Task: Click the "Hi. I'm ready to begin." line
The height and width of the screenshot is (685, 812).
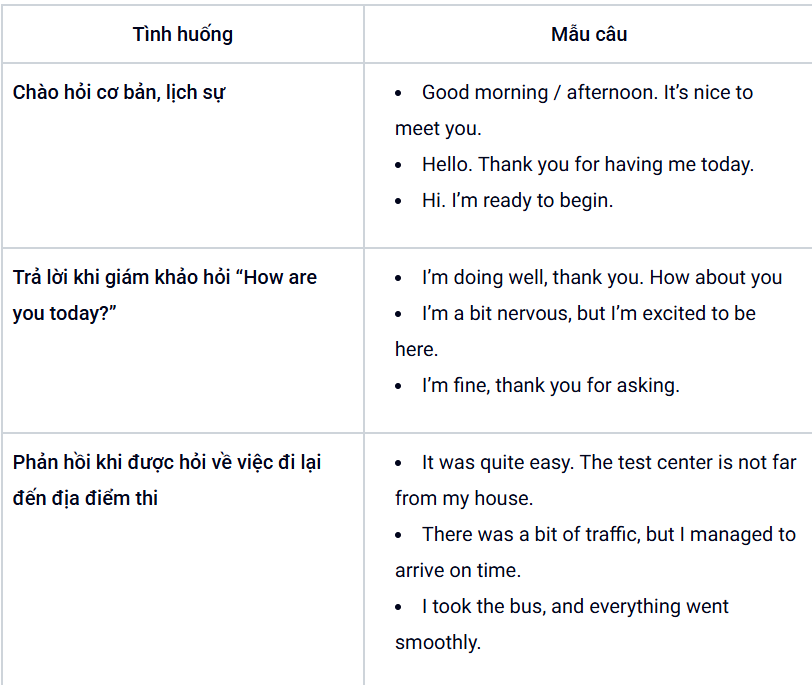Action: tap(517, 200)
